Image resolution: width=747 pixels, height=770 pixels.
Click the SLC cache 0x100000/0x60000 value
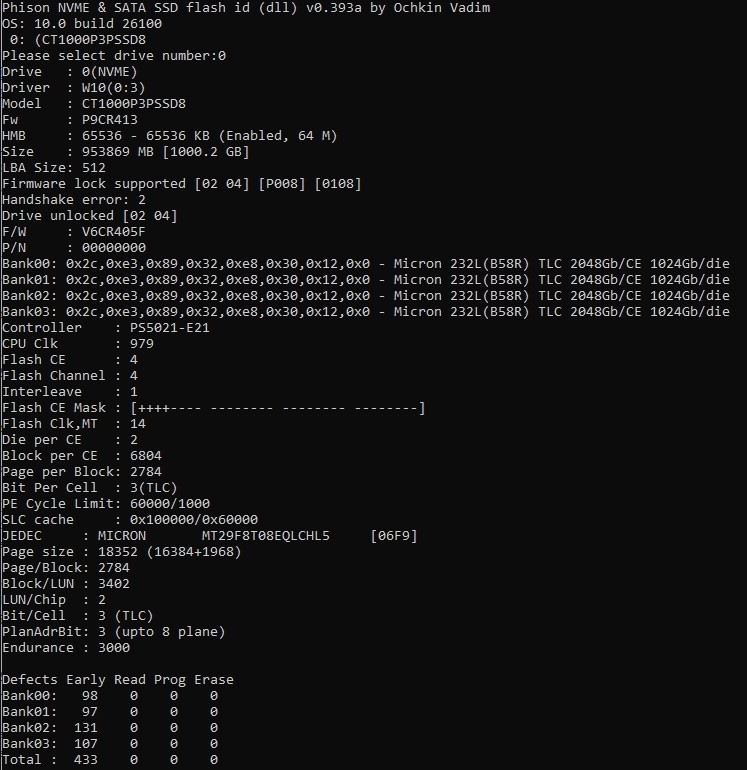pos(194,520)
